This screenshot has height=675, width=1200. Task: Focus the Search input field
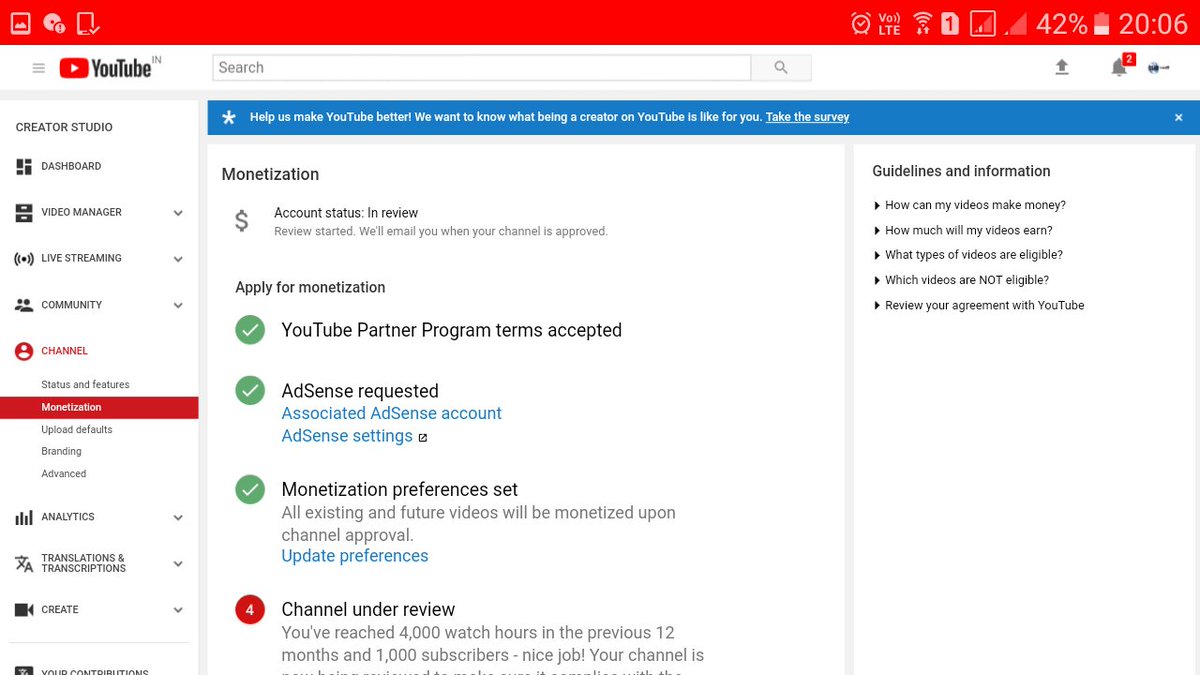[482, 68]
